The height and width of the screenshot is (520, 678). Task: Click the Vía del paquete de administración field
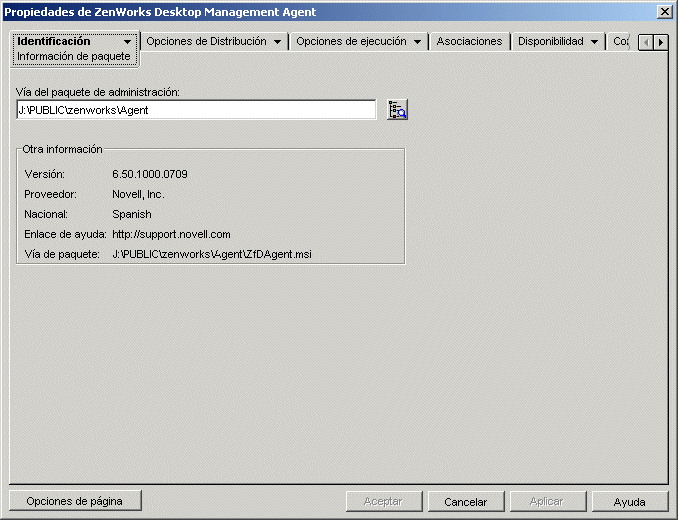tap(196, 110)
